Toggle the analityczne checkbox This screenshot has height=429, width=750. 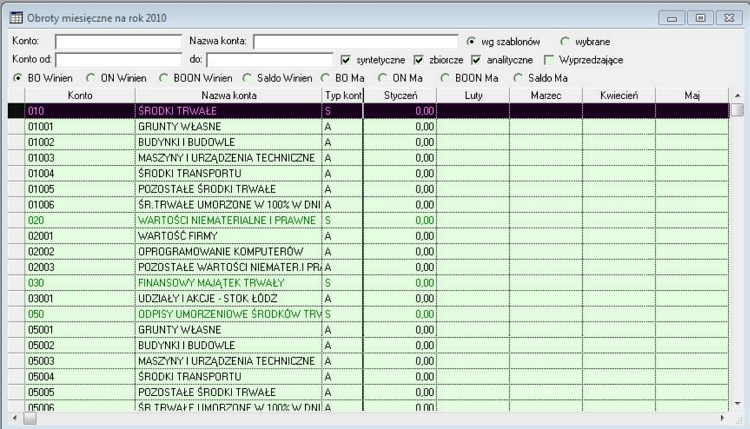[476, 60]
